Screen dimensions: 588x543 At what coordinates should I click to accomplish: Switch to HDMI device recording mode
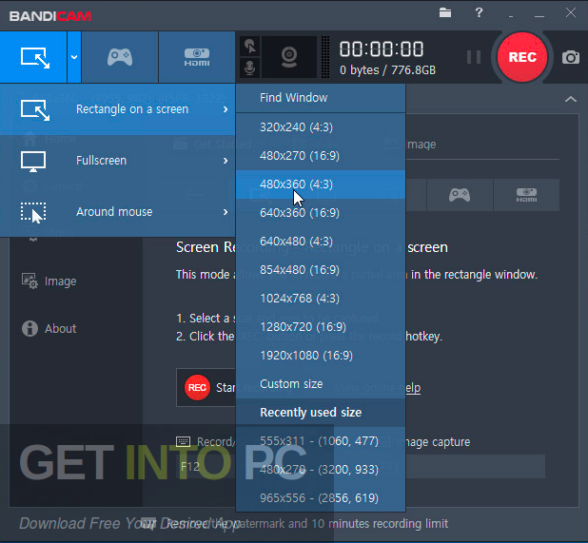click(x=196, y=57)
